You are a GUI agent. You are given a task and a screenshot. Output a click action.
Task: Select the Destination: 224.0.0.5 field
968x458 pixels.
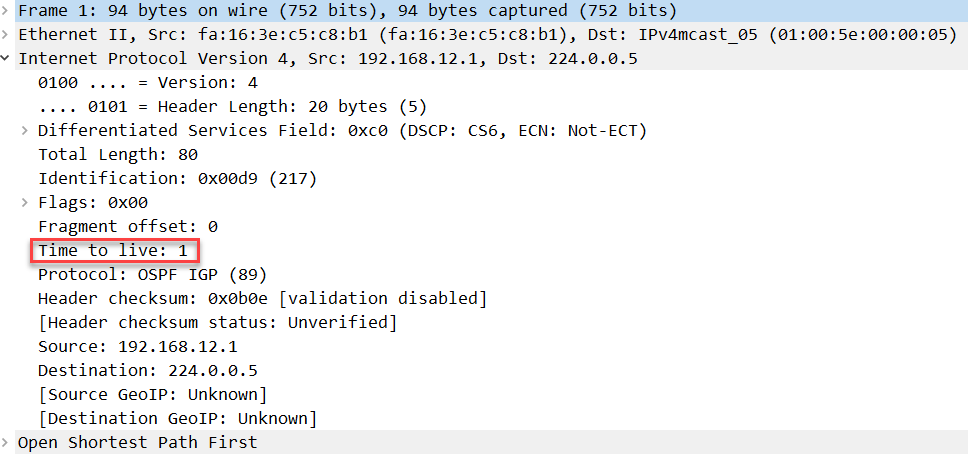(148, 370)
